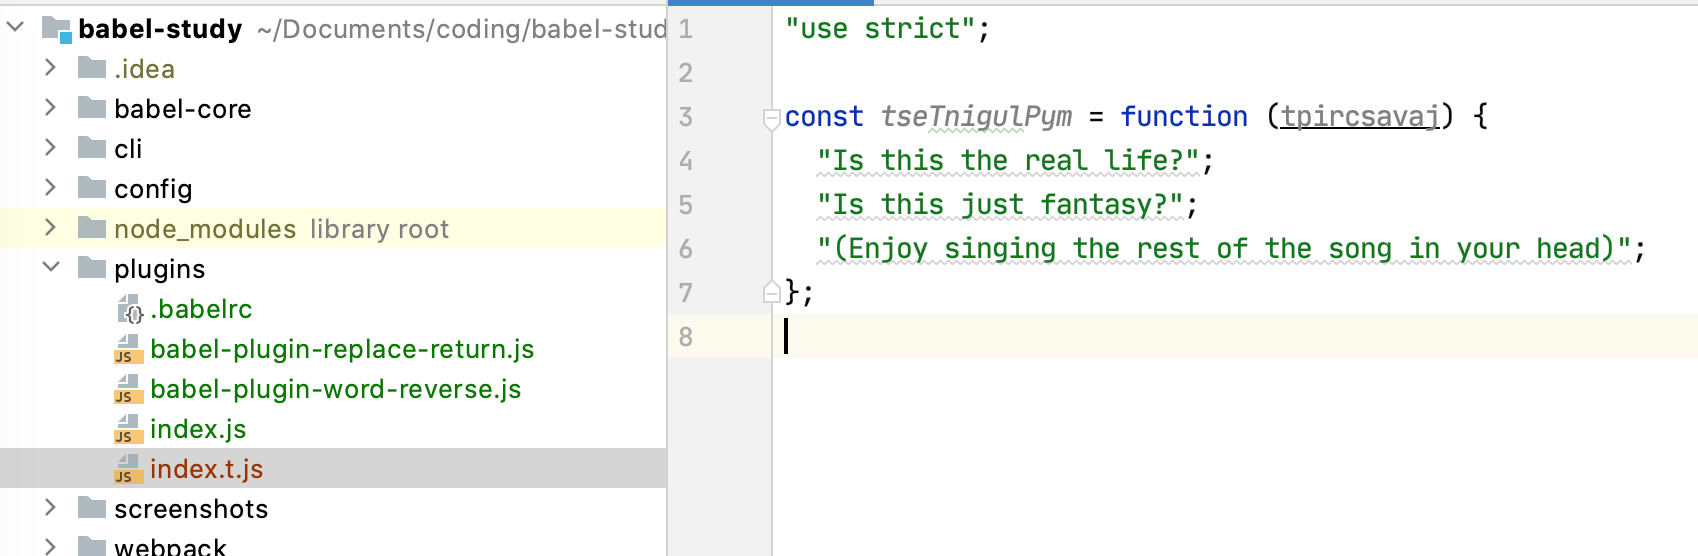1698x556 pixels.
Task: Click gutter line number 4
Action: pyautogui.click(x=685, y=161)
